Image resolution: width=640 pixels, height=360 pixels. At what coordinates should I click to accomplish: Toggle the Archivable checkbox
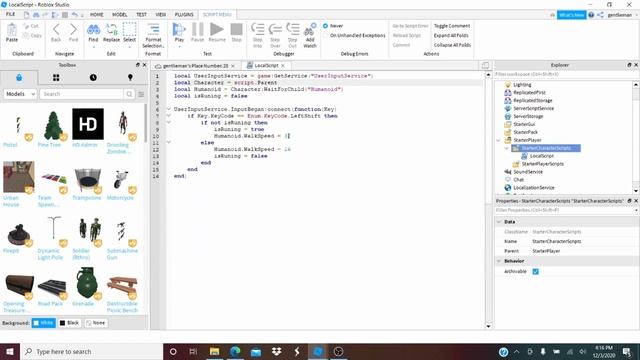coord(536,271)
